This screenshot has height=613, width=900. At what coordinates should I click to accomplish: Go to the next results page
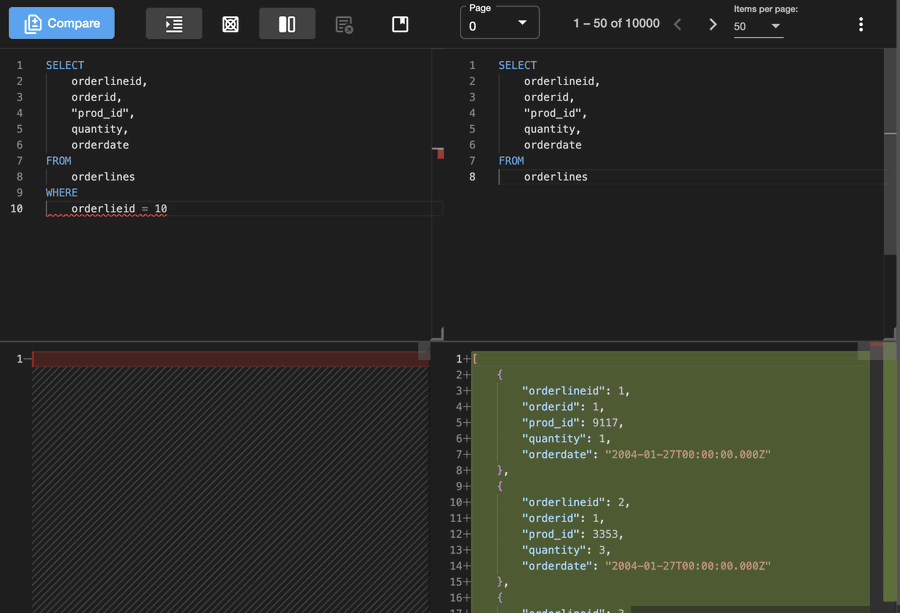coord(712,24)
